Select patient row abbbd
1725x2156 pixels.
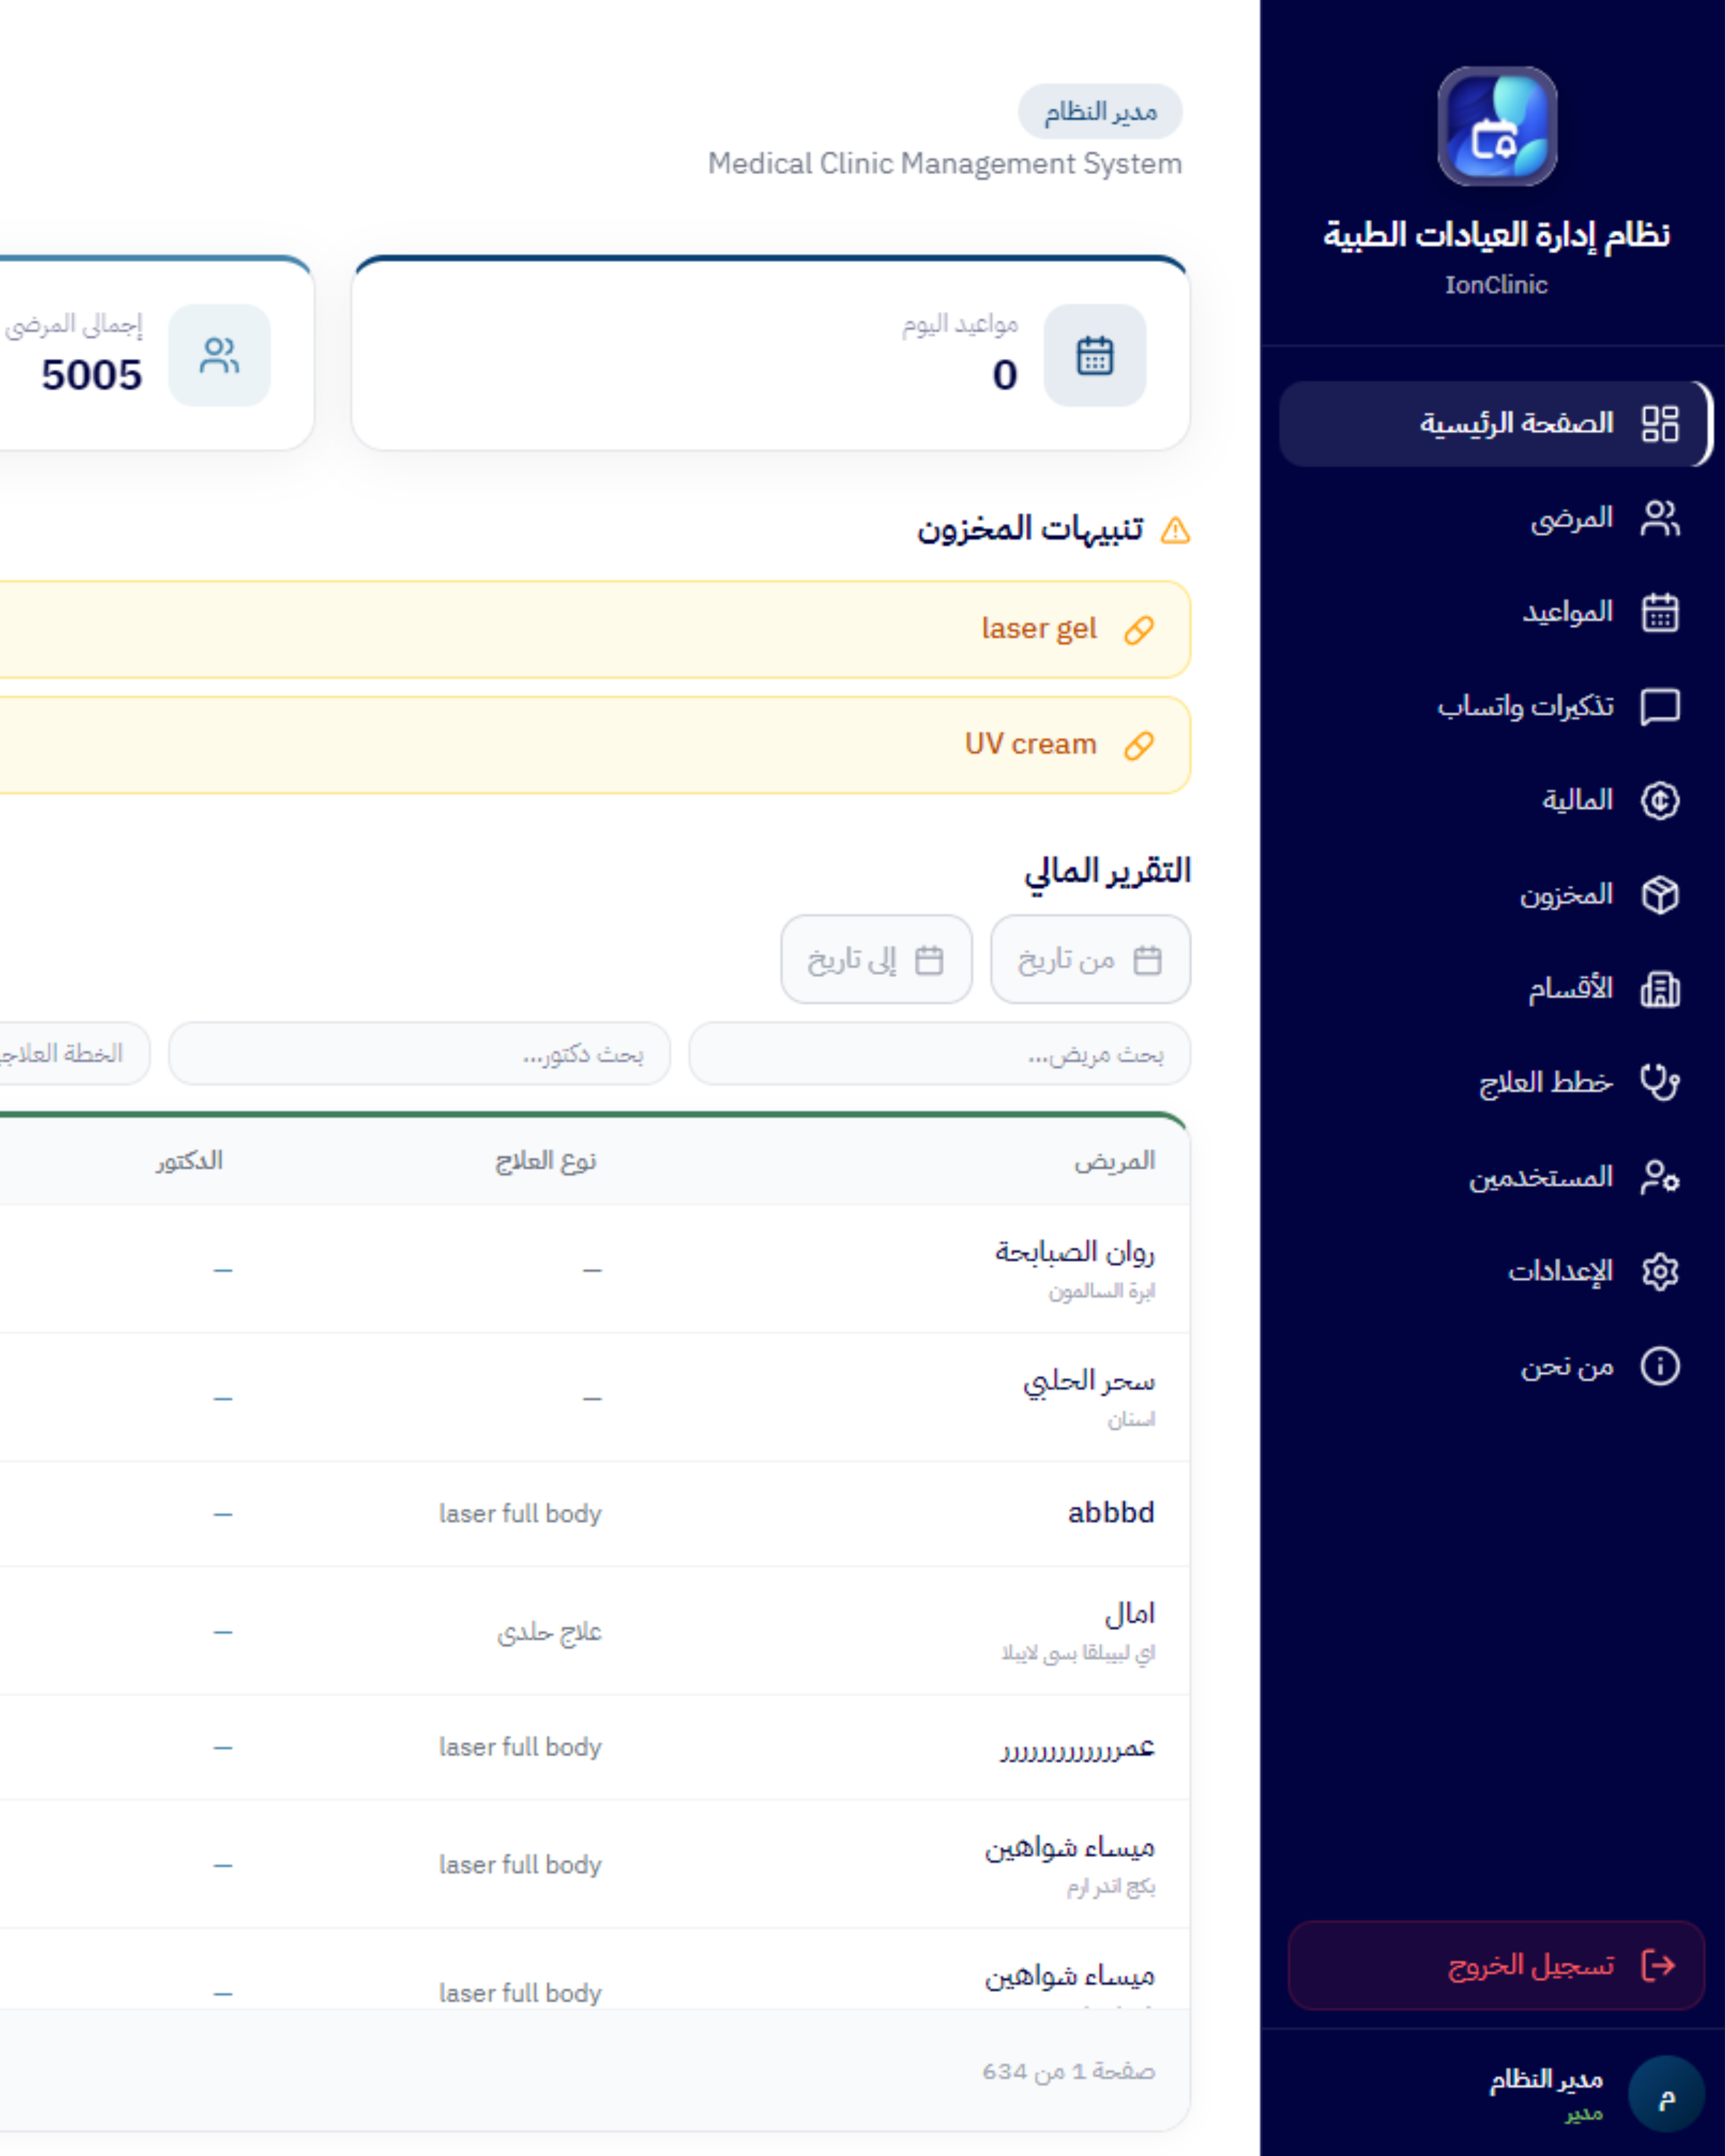[x=594, y=1514]
